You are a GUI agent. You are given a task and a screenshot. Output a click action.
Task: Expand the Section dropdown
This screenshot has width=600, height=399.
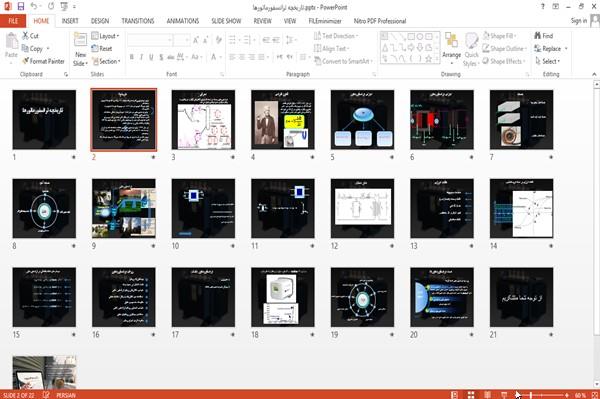(106, 61)
